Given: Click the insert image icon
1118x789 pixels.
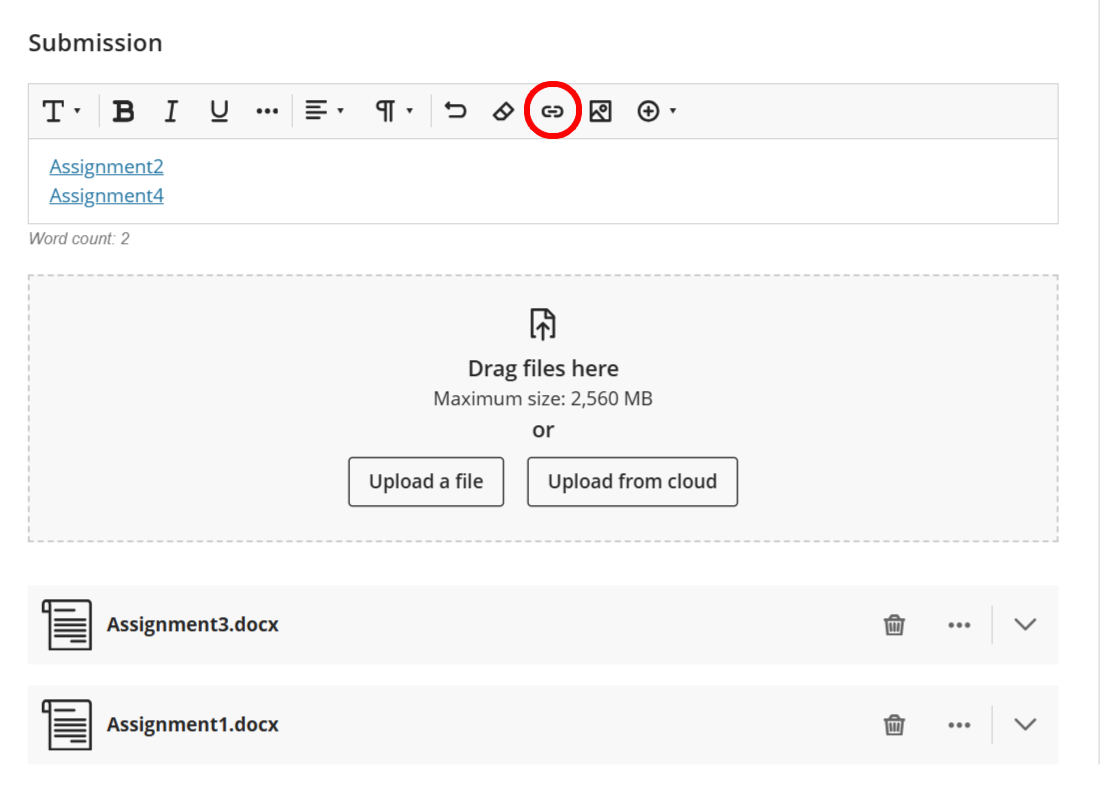Looking at the screenshot, I should [x=600, y=111].
